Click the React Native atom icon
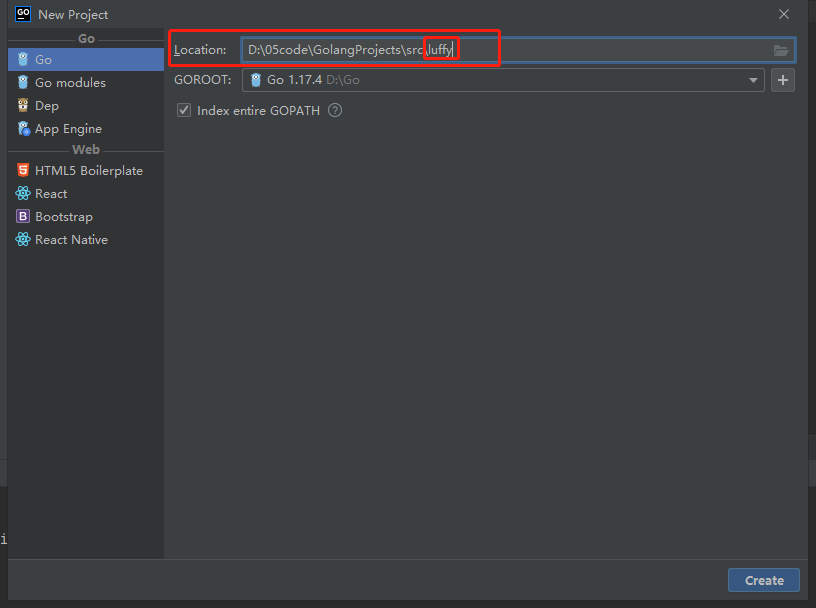The image size is (816, 608). [23, 239]
